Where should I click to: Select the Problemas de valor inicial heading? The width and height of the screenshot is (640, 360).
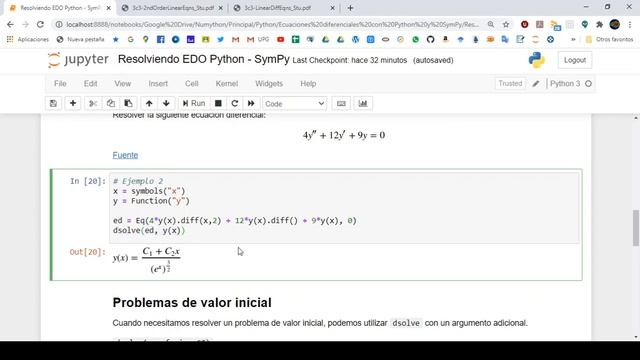(192, 302)
